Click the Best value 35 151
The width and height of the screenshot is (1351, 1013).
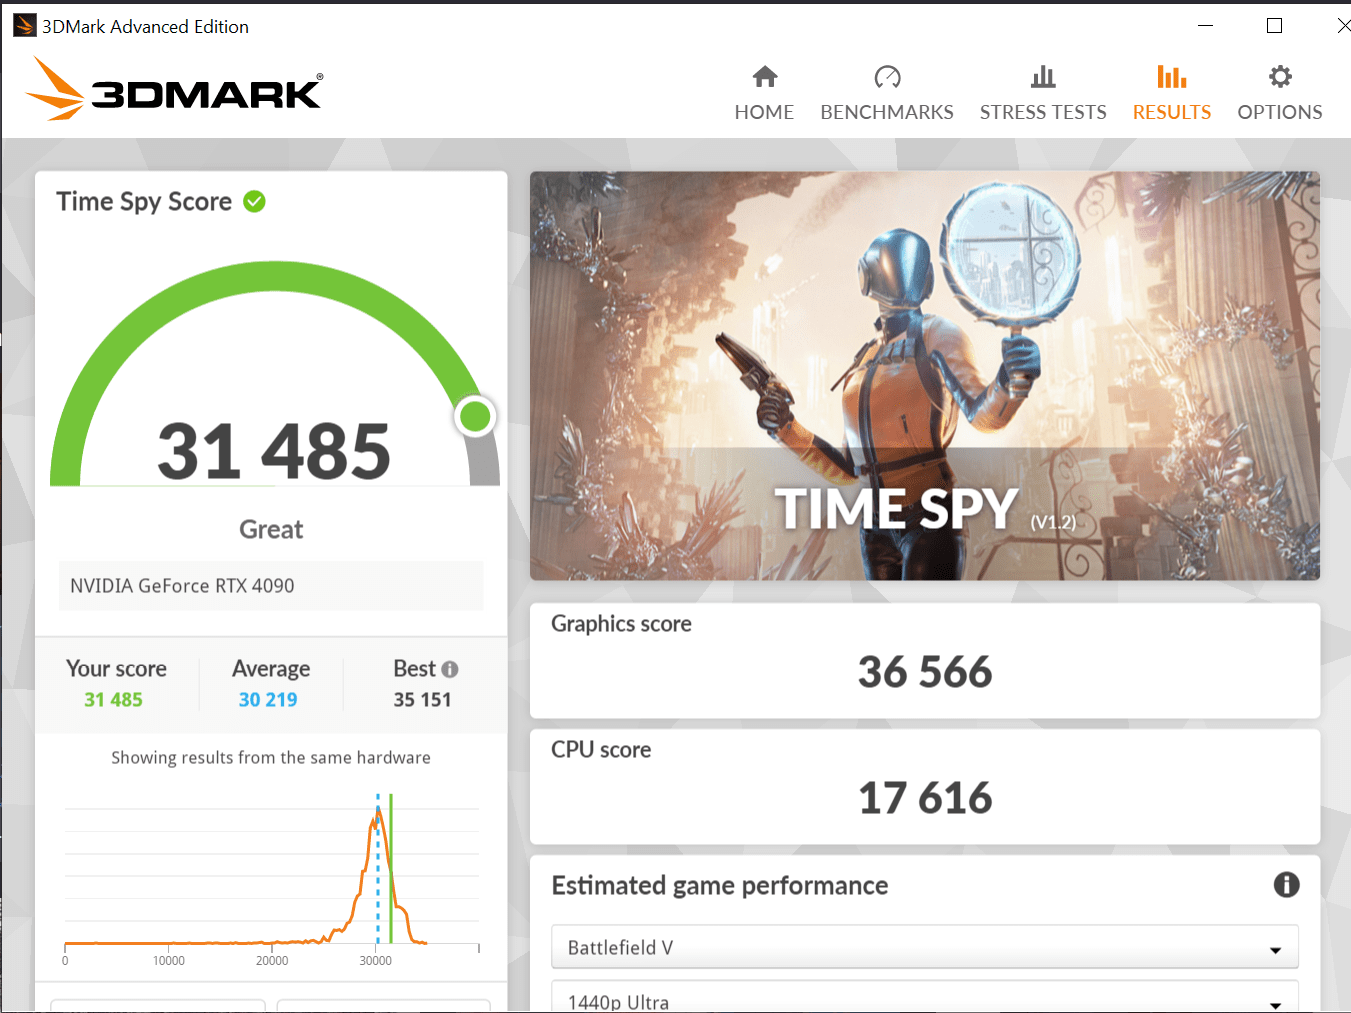click(422, 700)
